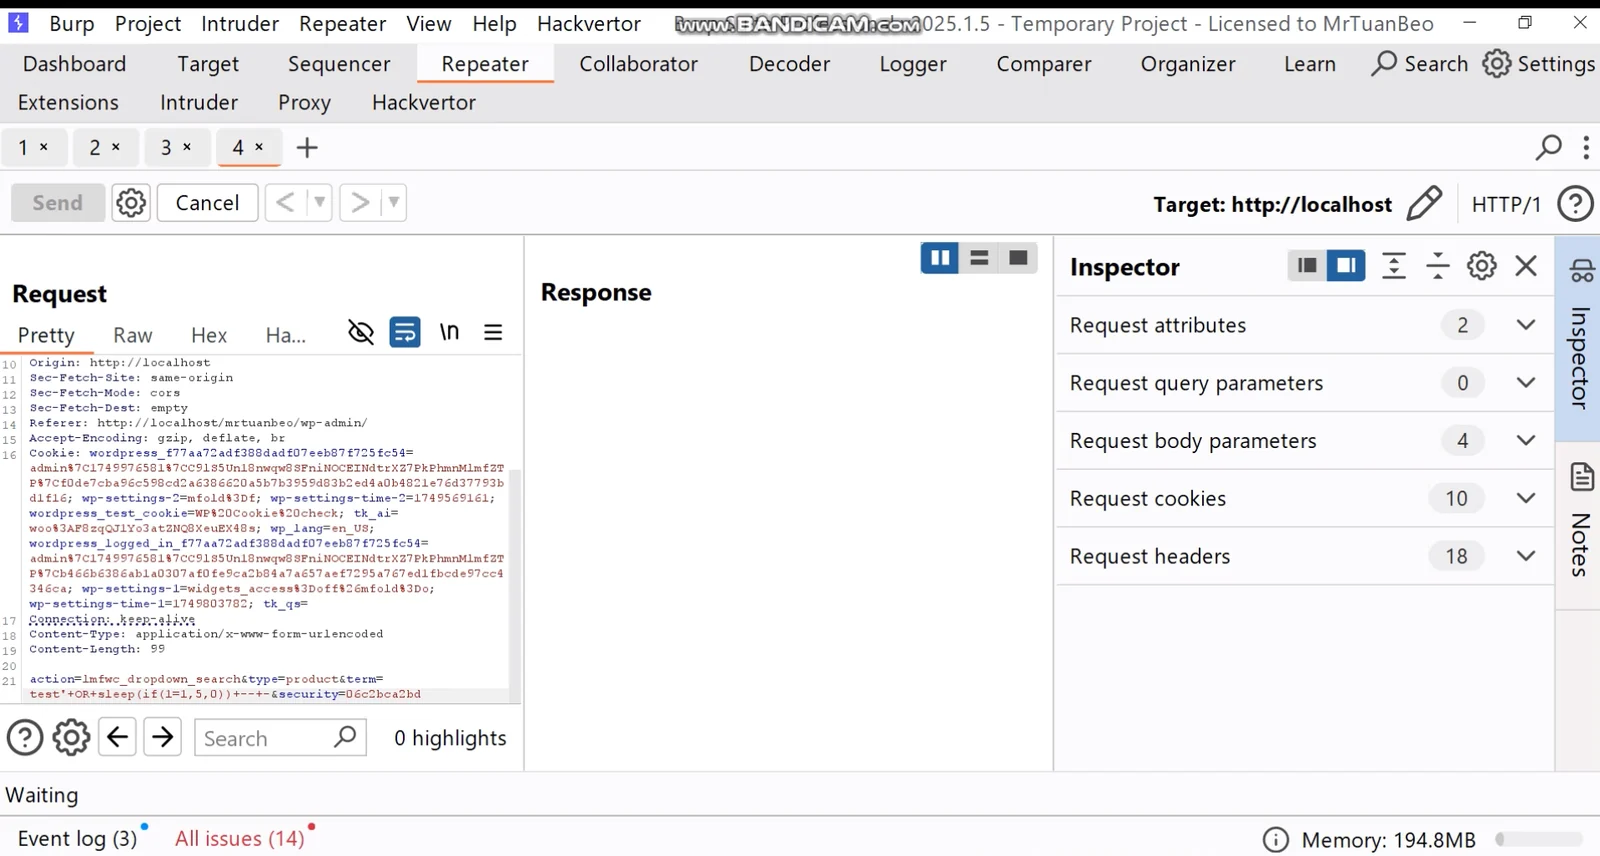Switch to combined tabbed request/response layout
Image resolution: width=1600 pixels, height=856 pixels.
click(x=1018, y=258)
